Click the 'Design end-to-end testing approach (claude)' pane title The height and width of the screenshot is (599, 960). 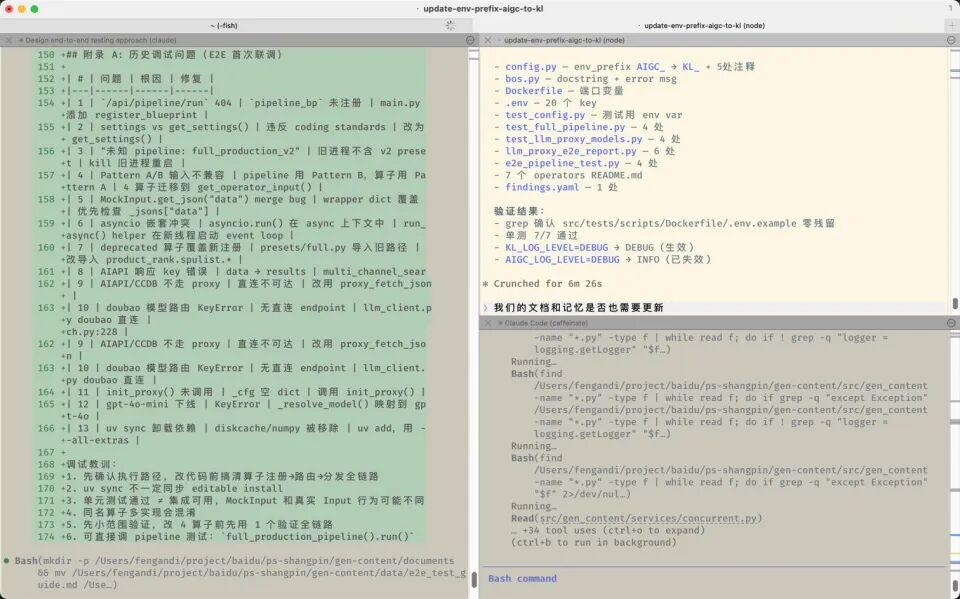pyautogui.click(x=101, y=40)
